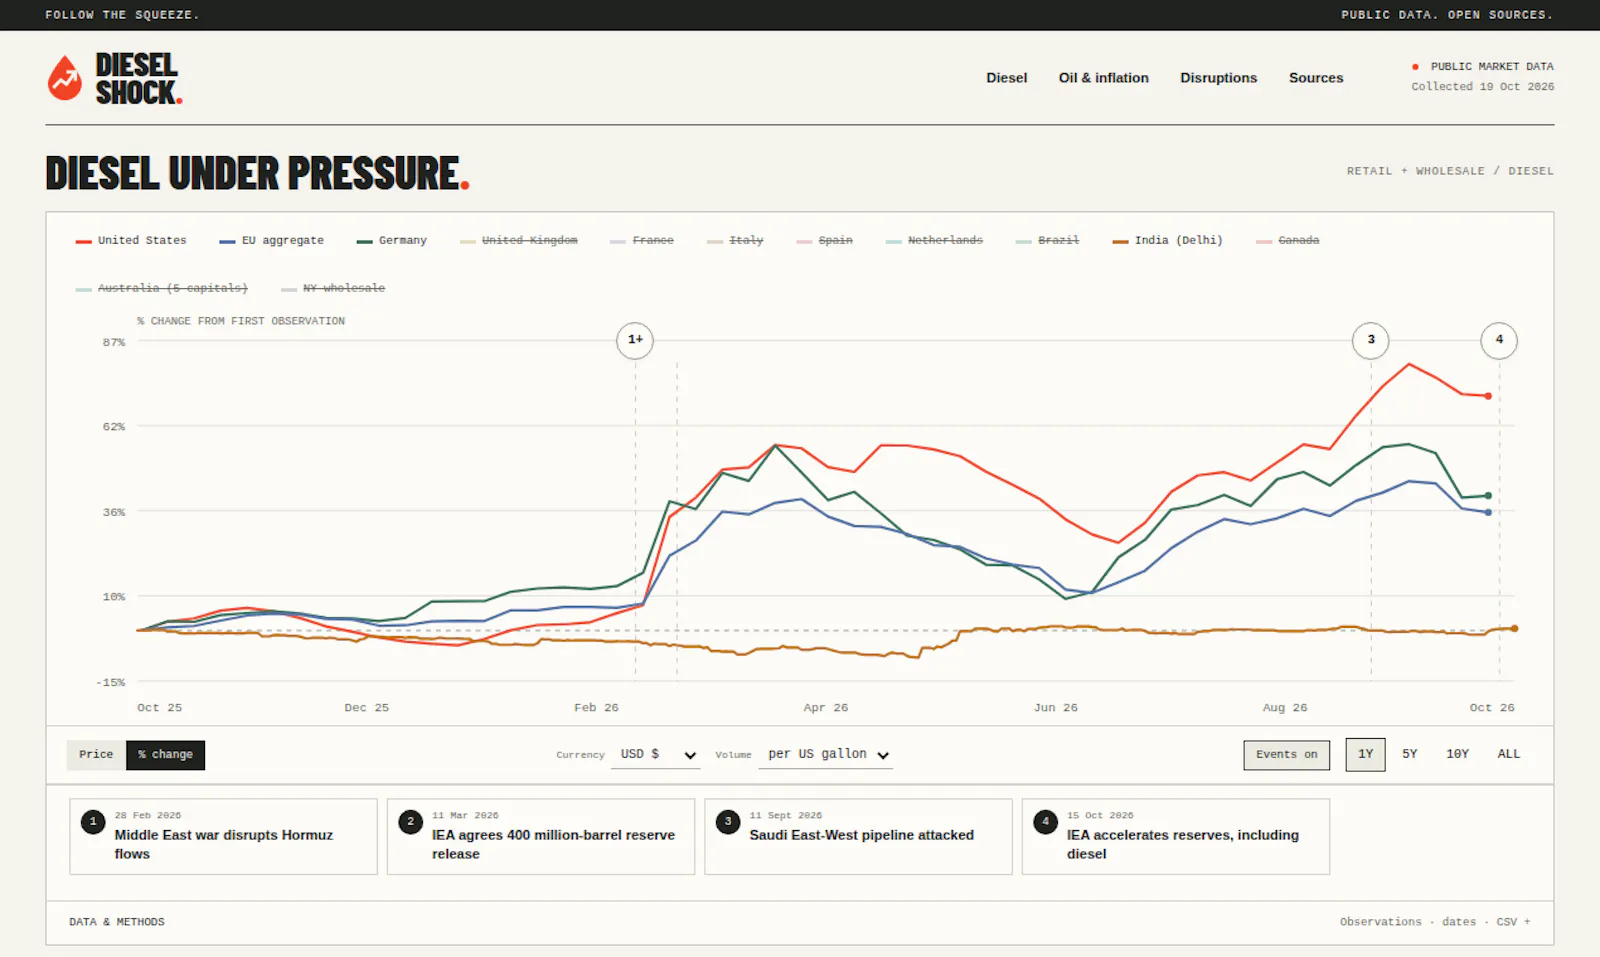
Task: Open event card Saudi East-West pipeline attacked
Action: (858, 837)
